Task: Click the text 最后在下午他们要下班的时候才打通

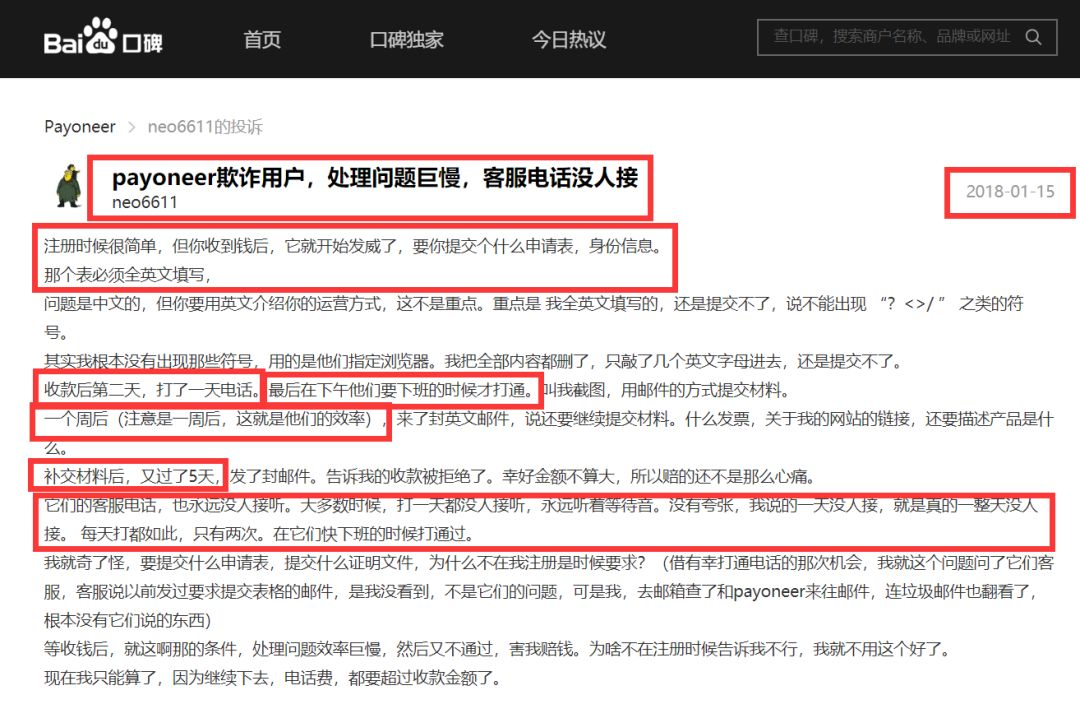Action: pos(402,390)
